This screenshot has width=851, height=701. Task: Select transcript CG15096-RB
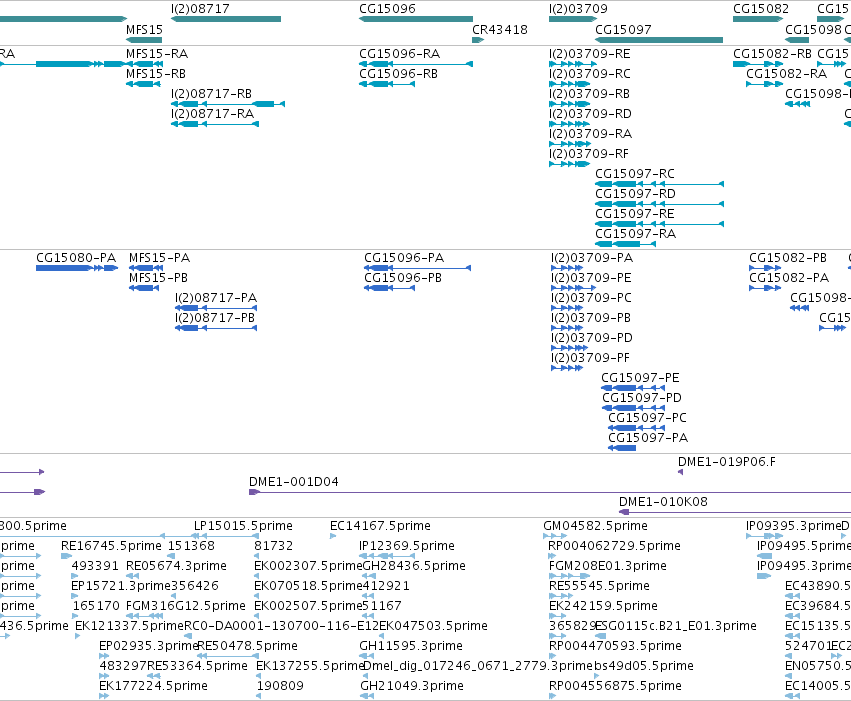[x=399, y=74]
